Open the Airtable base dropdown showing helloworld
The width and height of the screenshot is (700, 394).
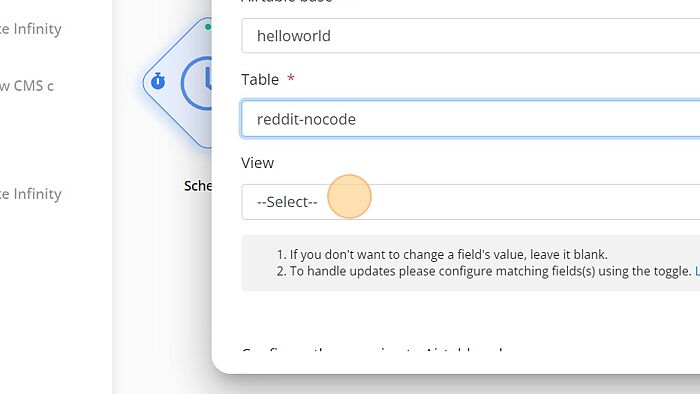[x=471, y=36]
